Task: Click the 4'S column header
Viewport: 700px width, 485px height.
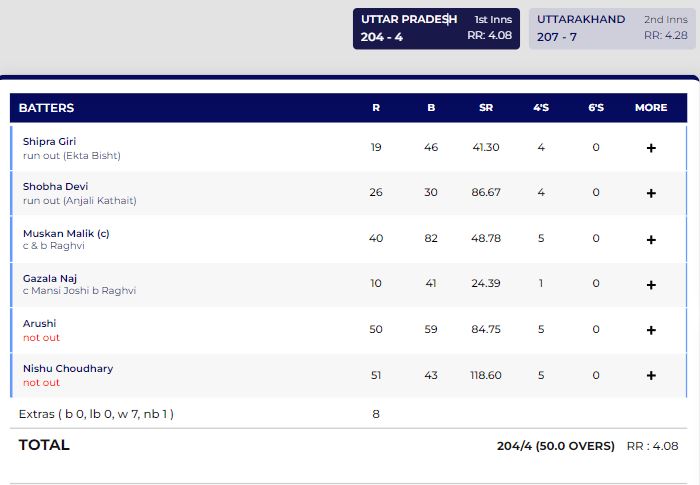Action: pos(541,108)
